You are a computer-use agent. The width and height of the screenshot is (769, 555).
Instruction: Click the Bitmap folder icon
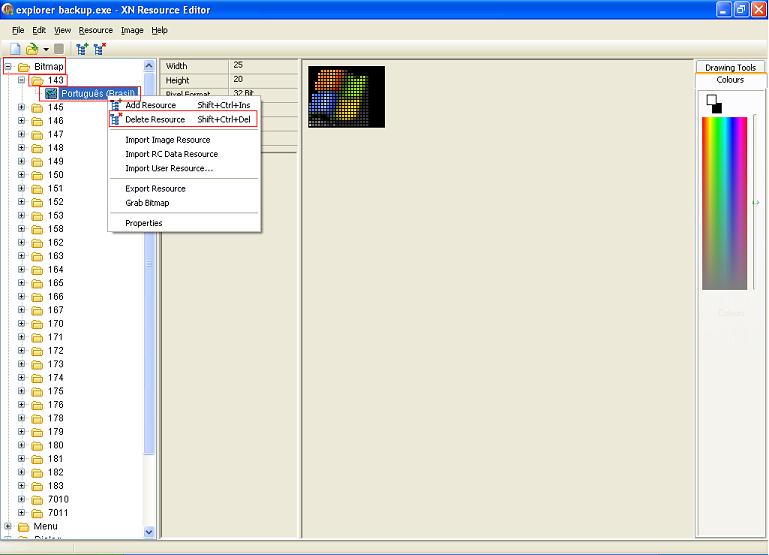[x=24, y=67]
